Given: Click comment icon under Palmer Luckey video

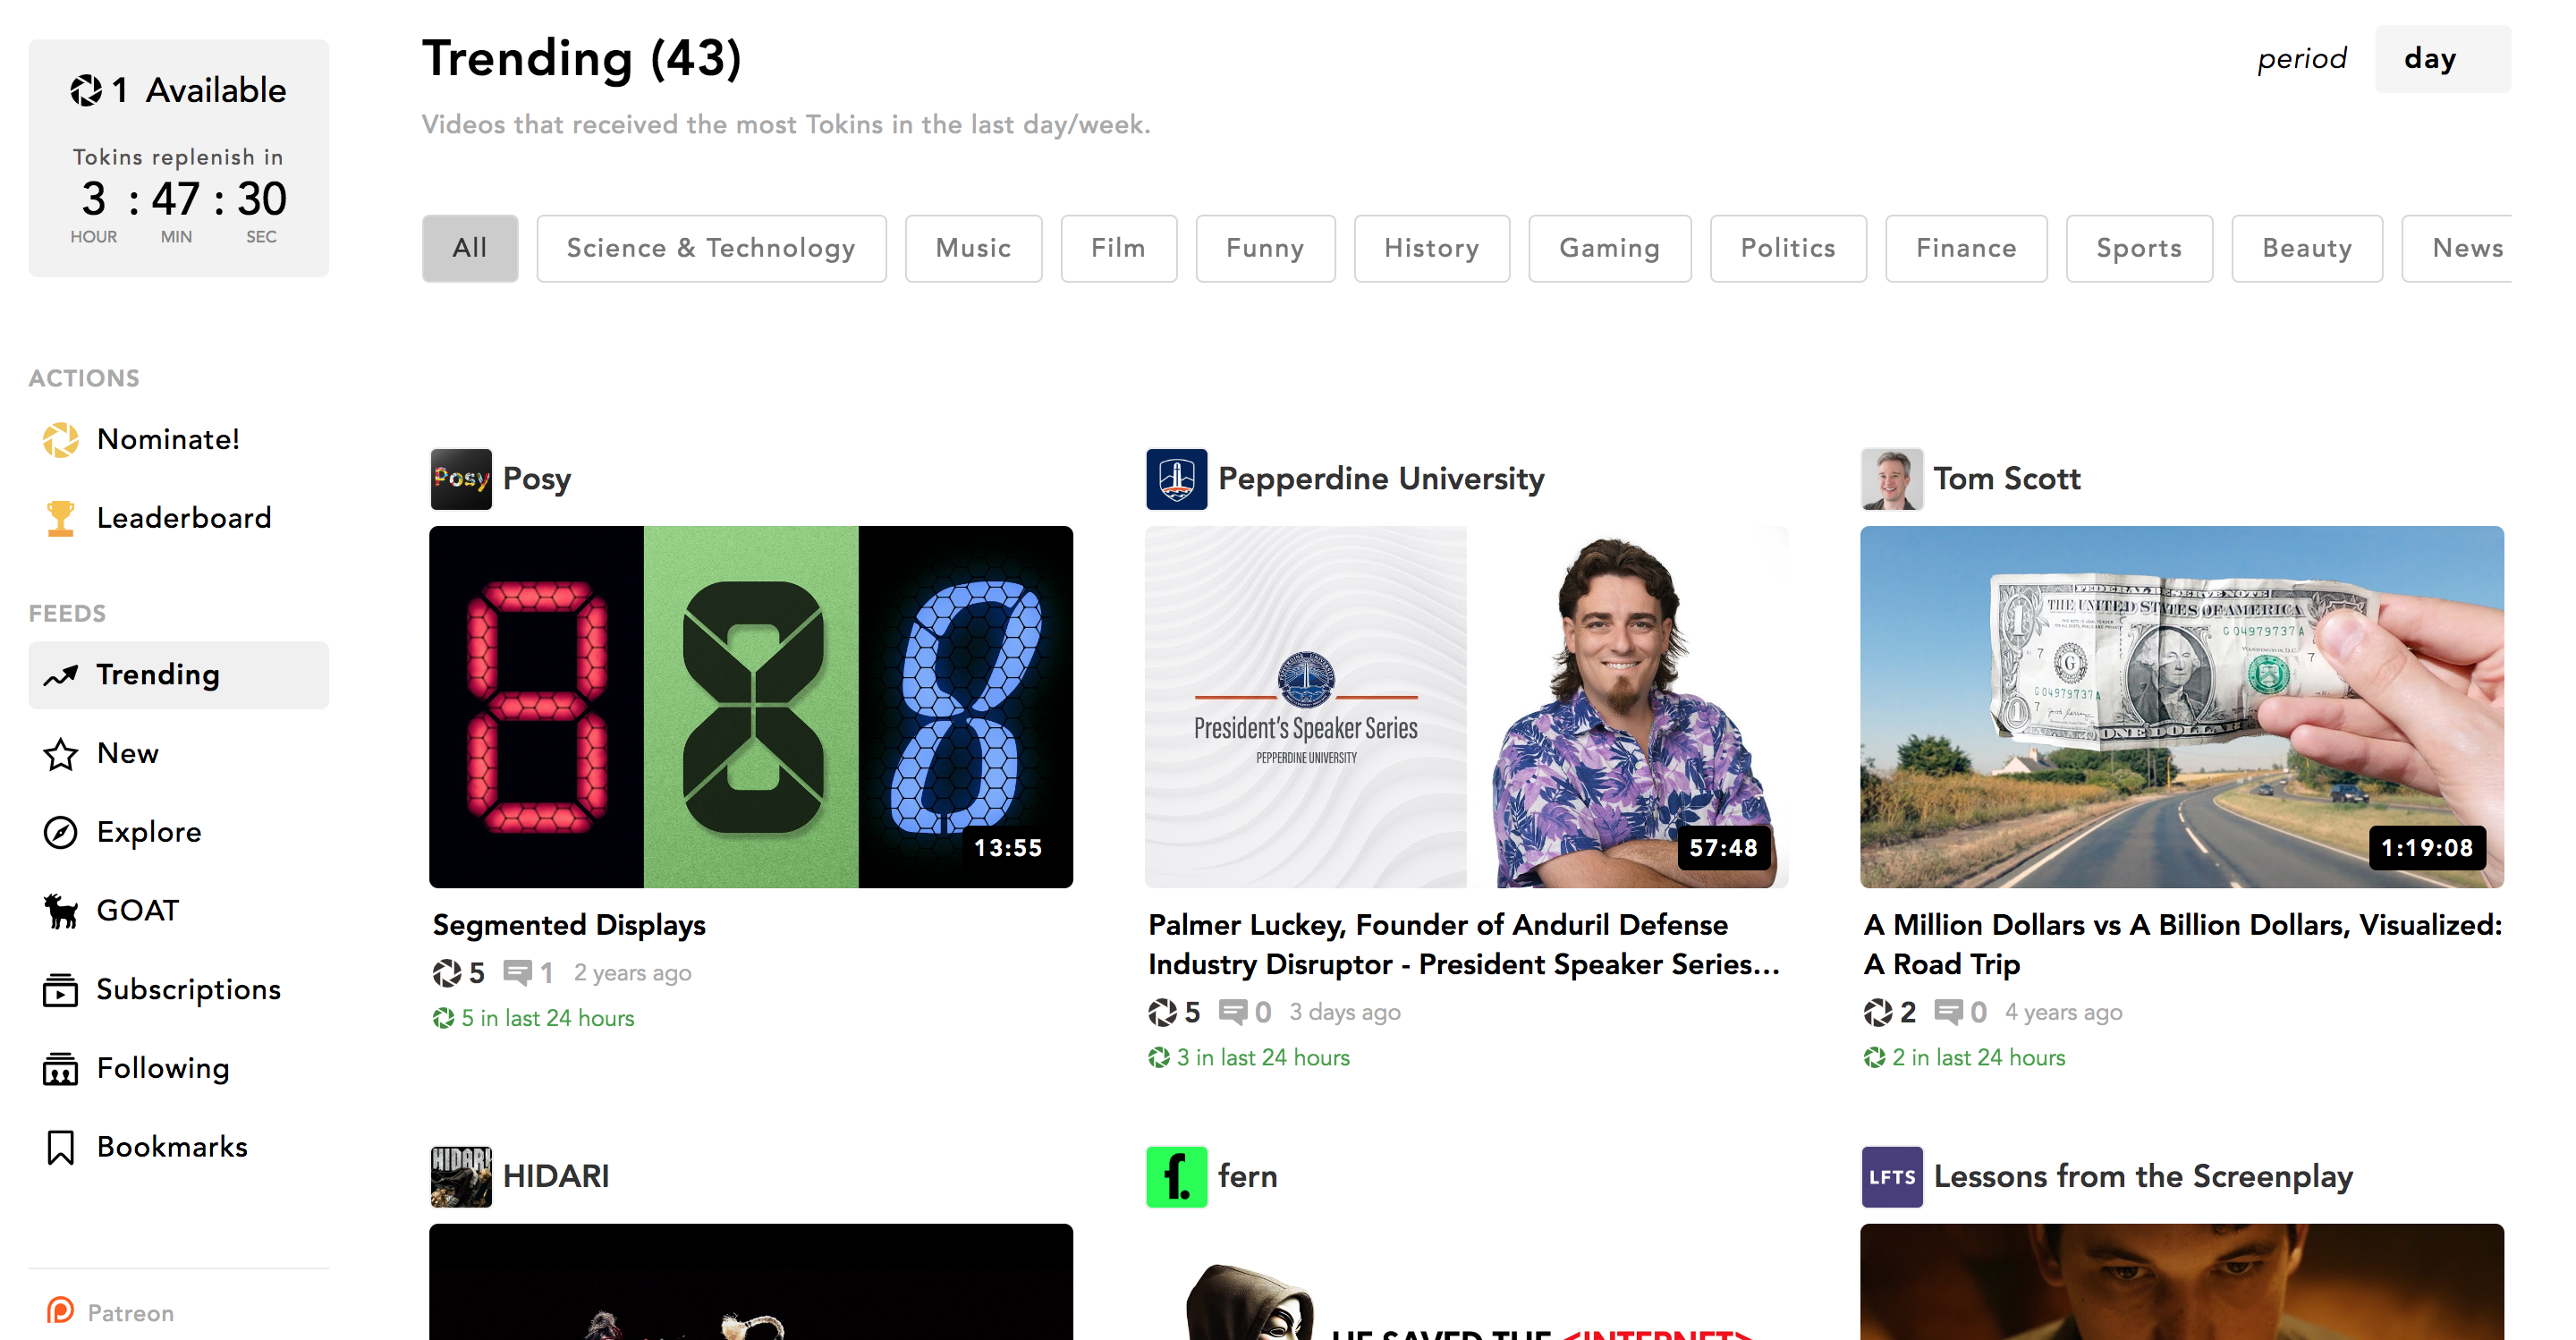Looking at the screenshot, I should pyautogui.click(x=1233, y=1012).
